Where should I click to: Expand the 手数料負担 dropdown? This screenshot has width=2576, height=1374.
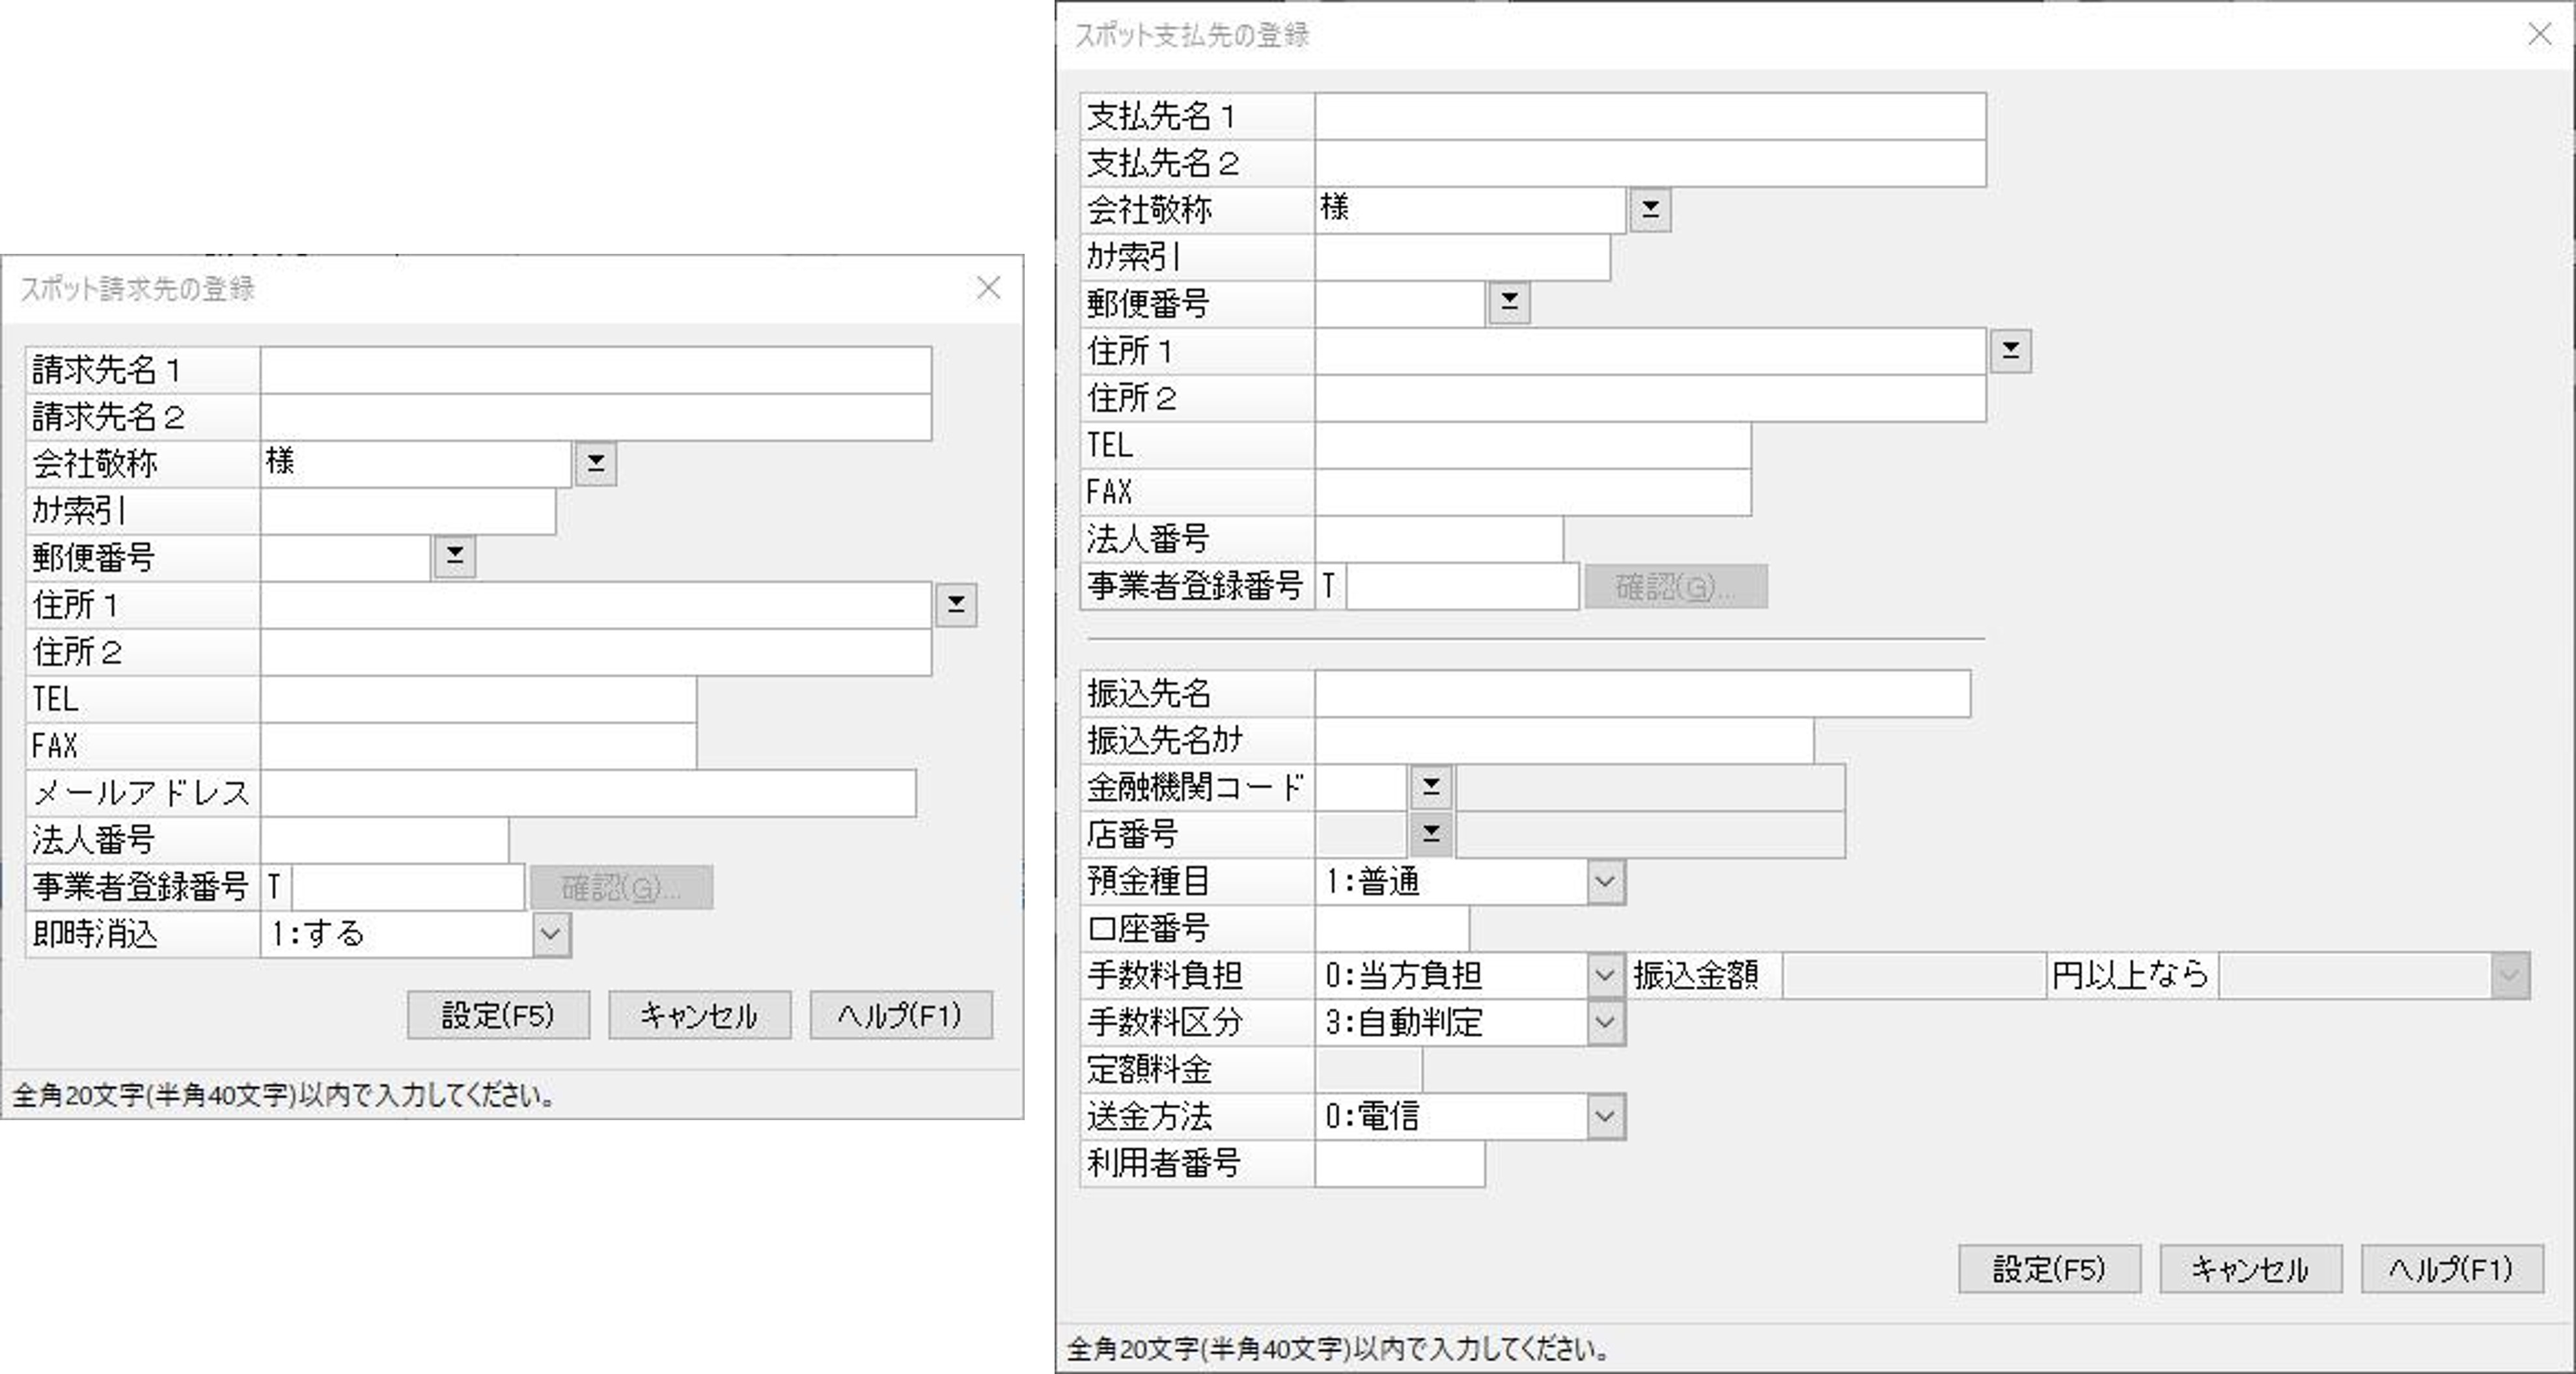click(1604, 975)
